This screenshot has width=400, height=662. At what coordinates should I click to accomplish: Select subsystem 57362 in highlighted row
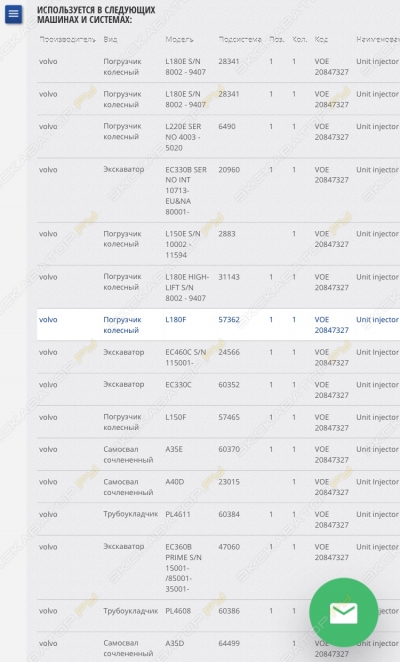[229, 320]
